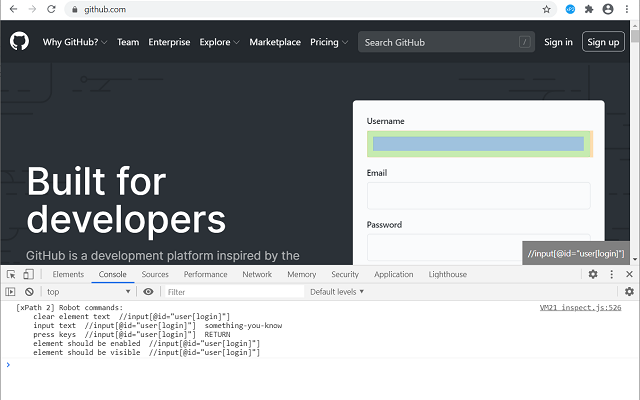Open the Enterprise link

coord(169,42)
